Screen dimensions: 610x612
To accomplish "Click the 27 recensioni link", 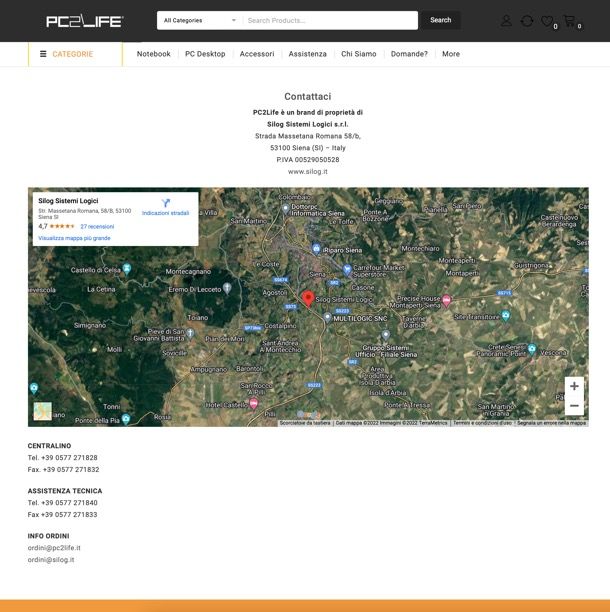I will [x=97, y=226].
